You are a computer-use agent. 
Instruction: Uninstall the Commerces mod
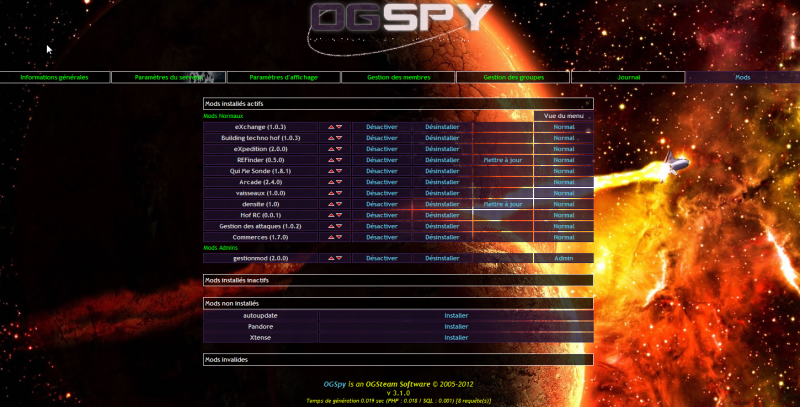pyautogui.click(x=442, y=238)
